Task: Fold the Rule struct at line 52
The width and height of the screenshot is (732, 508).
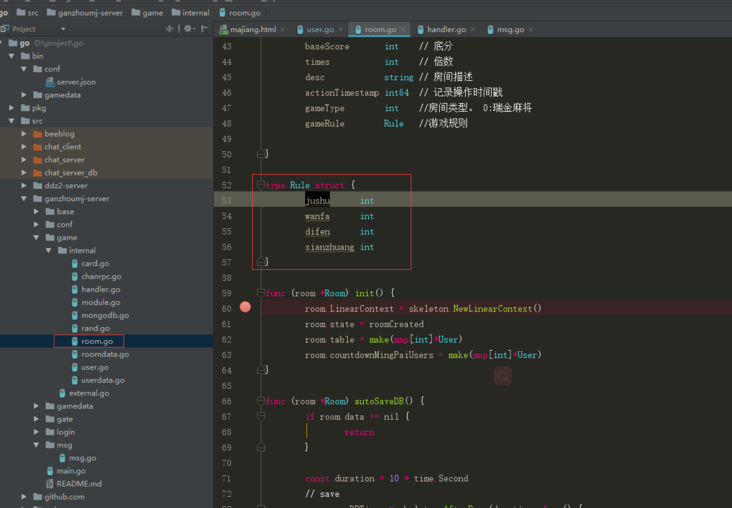Action: [260, 185]
